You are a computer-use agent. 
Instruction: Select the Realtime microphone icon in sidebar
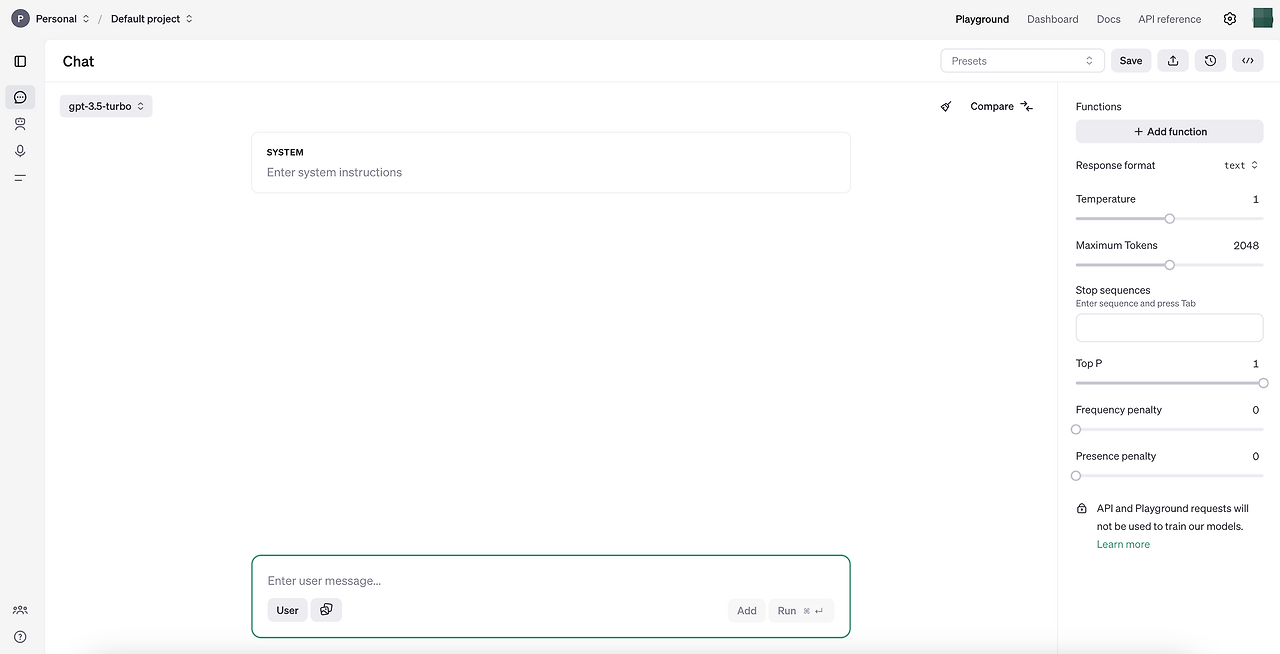20,150
